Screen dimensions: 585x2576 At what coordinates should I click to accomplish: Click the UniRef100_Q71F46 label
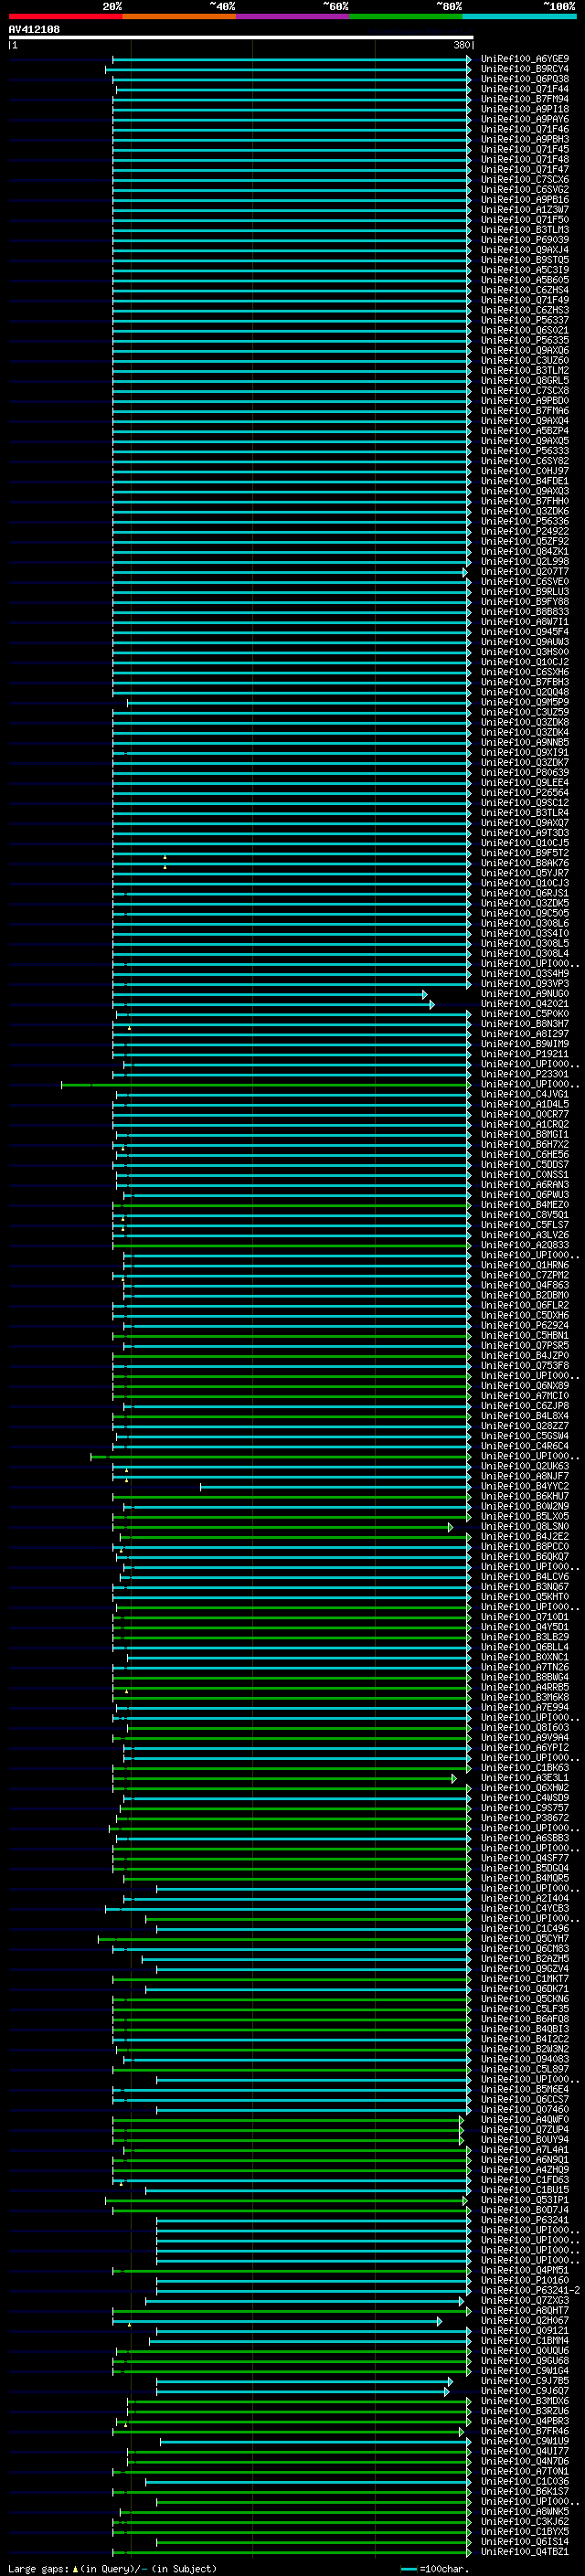point(525,129)
